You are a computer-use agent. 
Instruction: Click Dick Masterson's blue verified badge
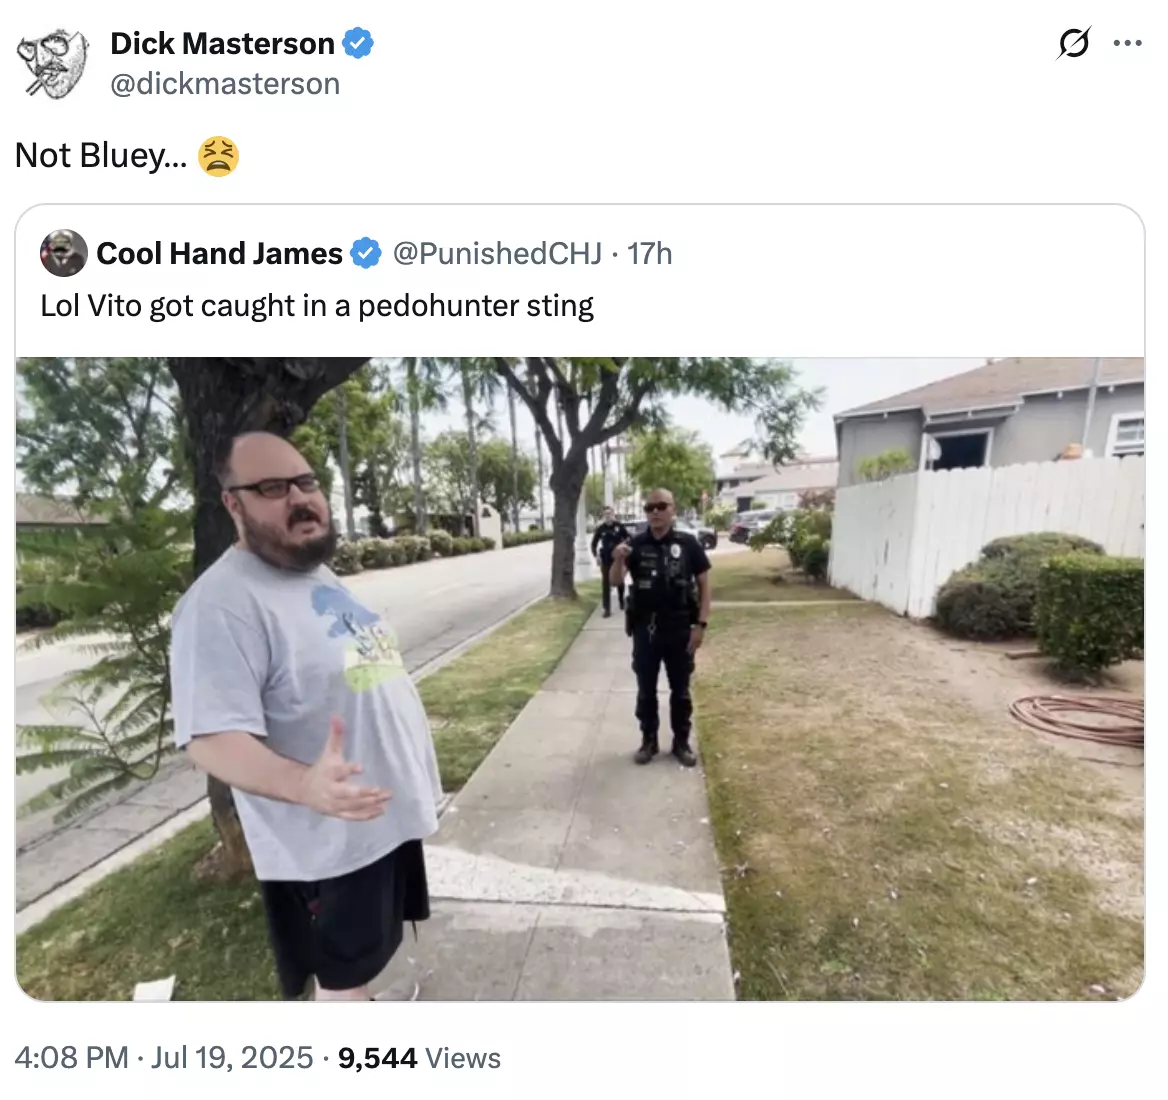[358, 42]
